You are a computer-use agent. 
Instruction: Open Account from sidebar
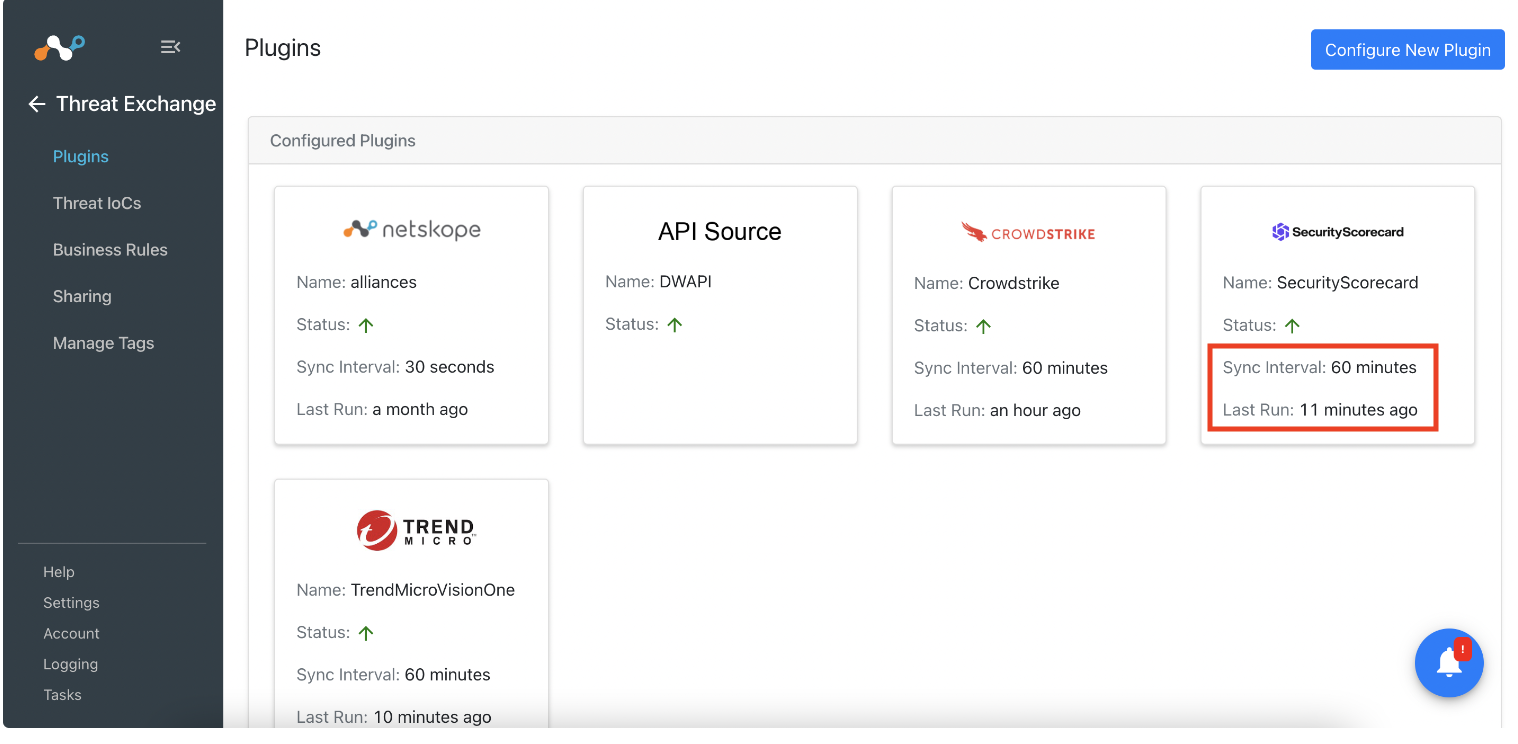71,634
